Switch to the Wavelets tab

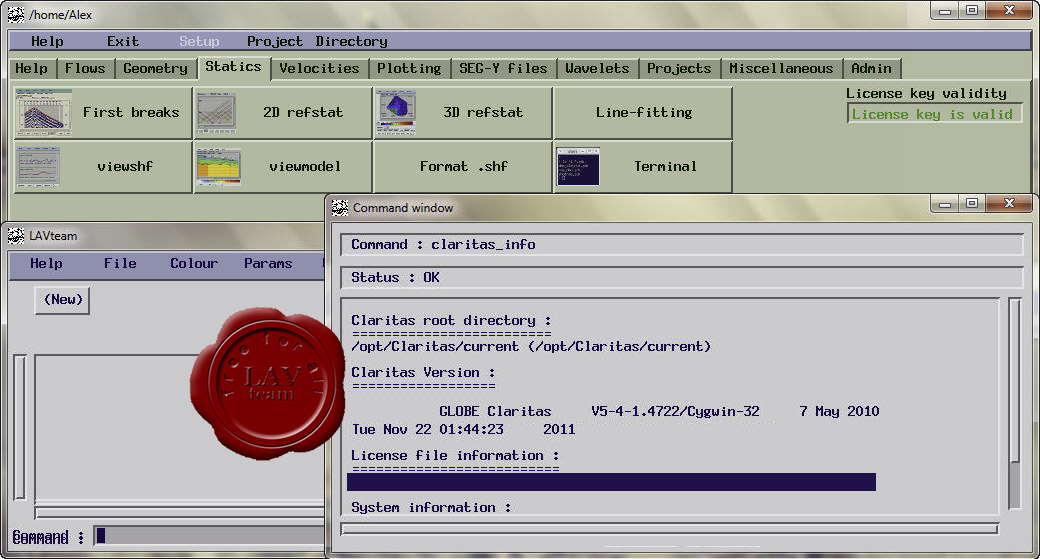pos(597,68)
